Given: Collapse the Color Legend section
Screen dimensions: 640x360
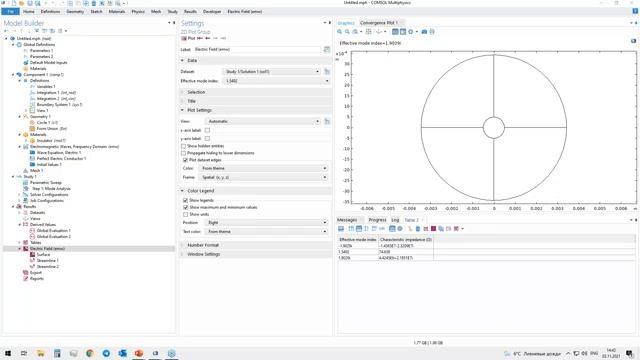Looking at the screenshot, I should tap(256, 191).
